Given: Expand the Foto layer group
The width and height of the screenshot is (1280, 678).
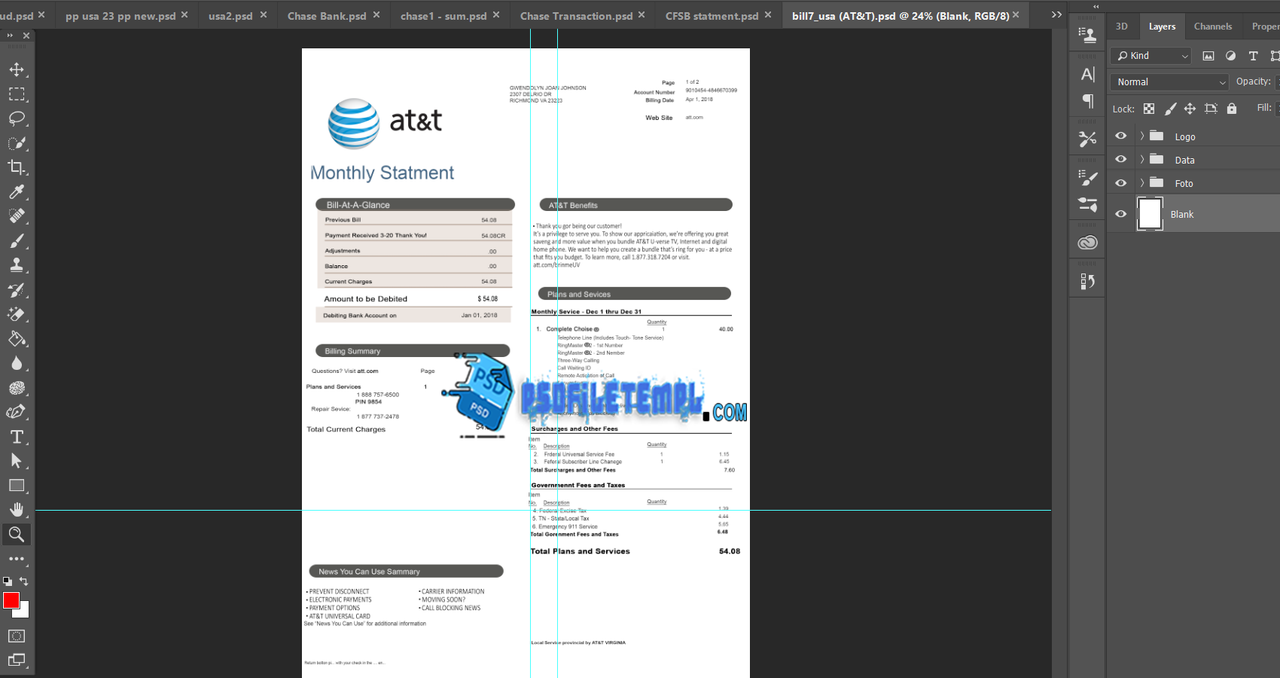Looking at the screenshot, I should (1142, 183).
